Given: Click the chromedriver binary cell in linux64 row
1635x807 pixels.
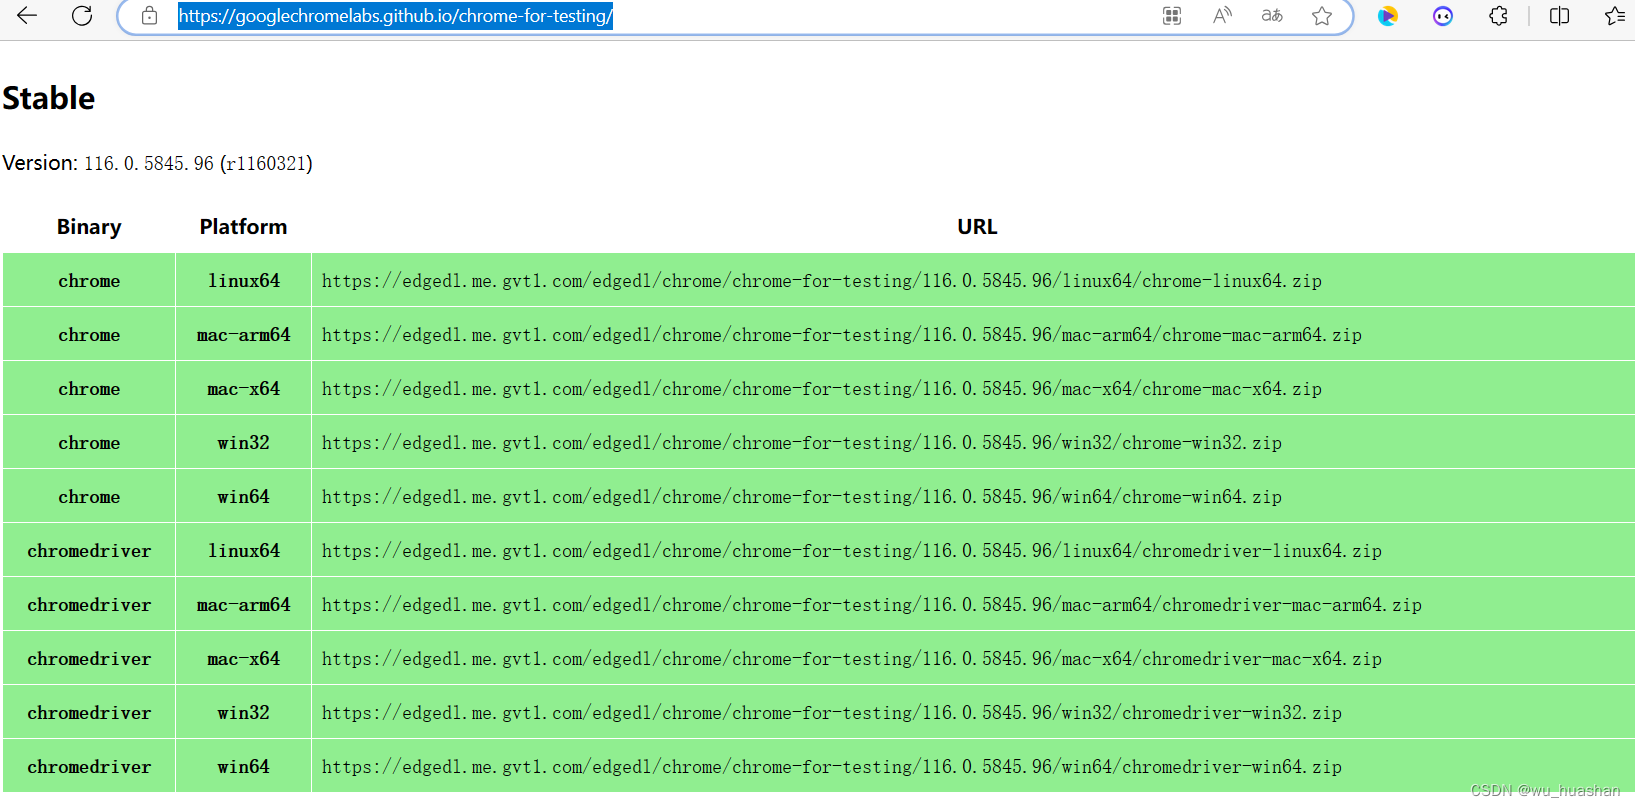Looking at the screenshot, I should [x=89, y=551].
